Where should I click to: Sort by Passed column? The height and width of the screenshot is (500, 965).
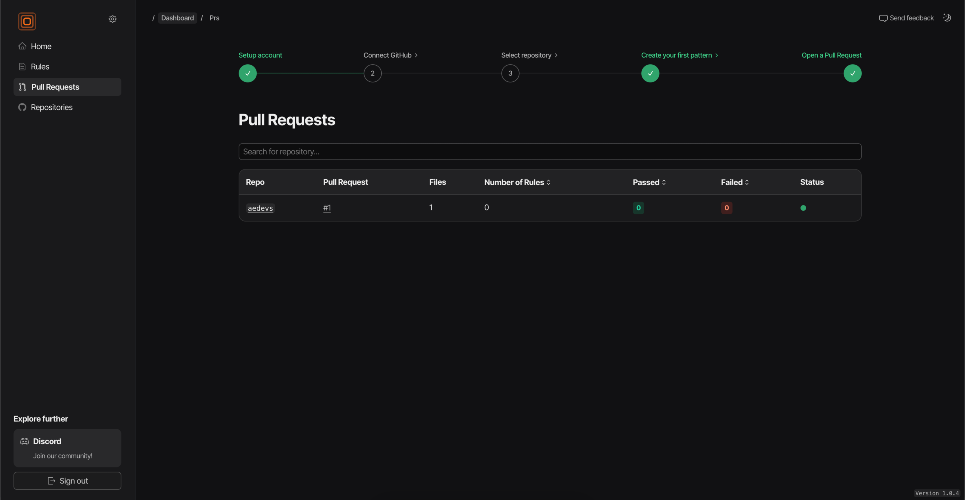tap(649, 182)
